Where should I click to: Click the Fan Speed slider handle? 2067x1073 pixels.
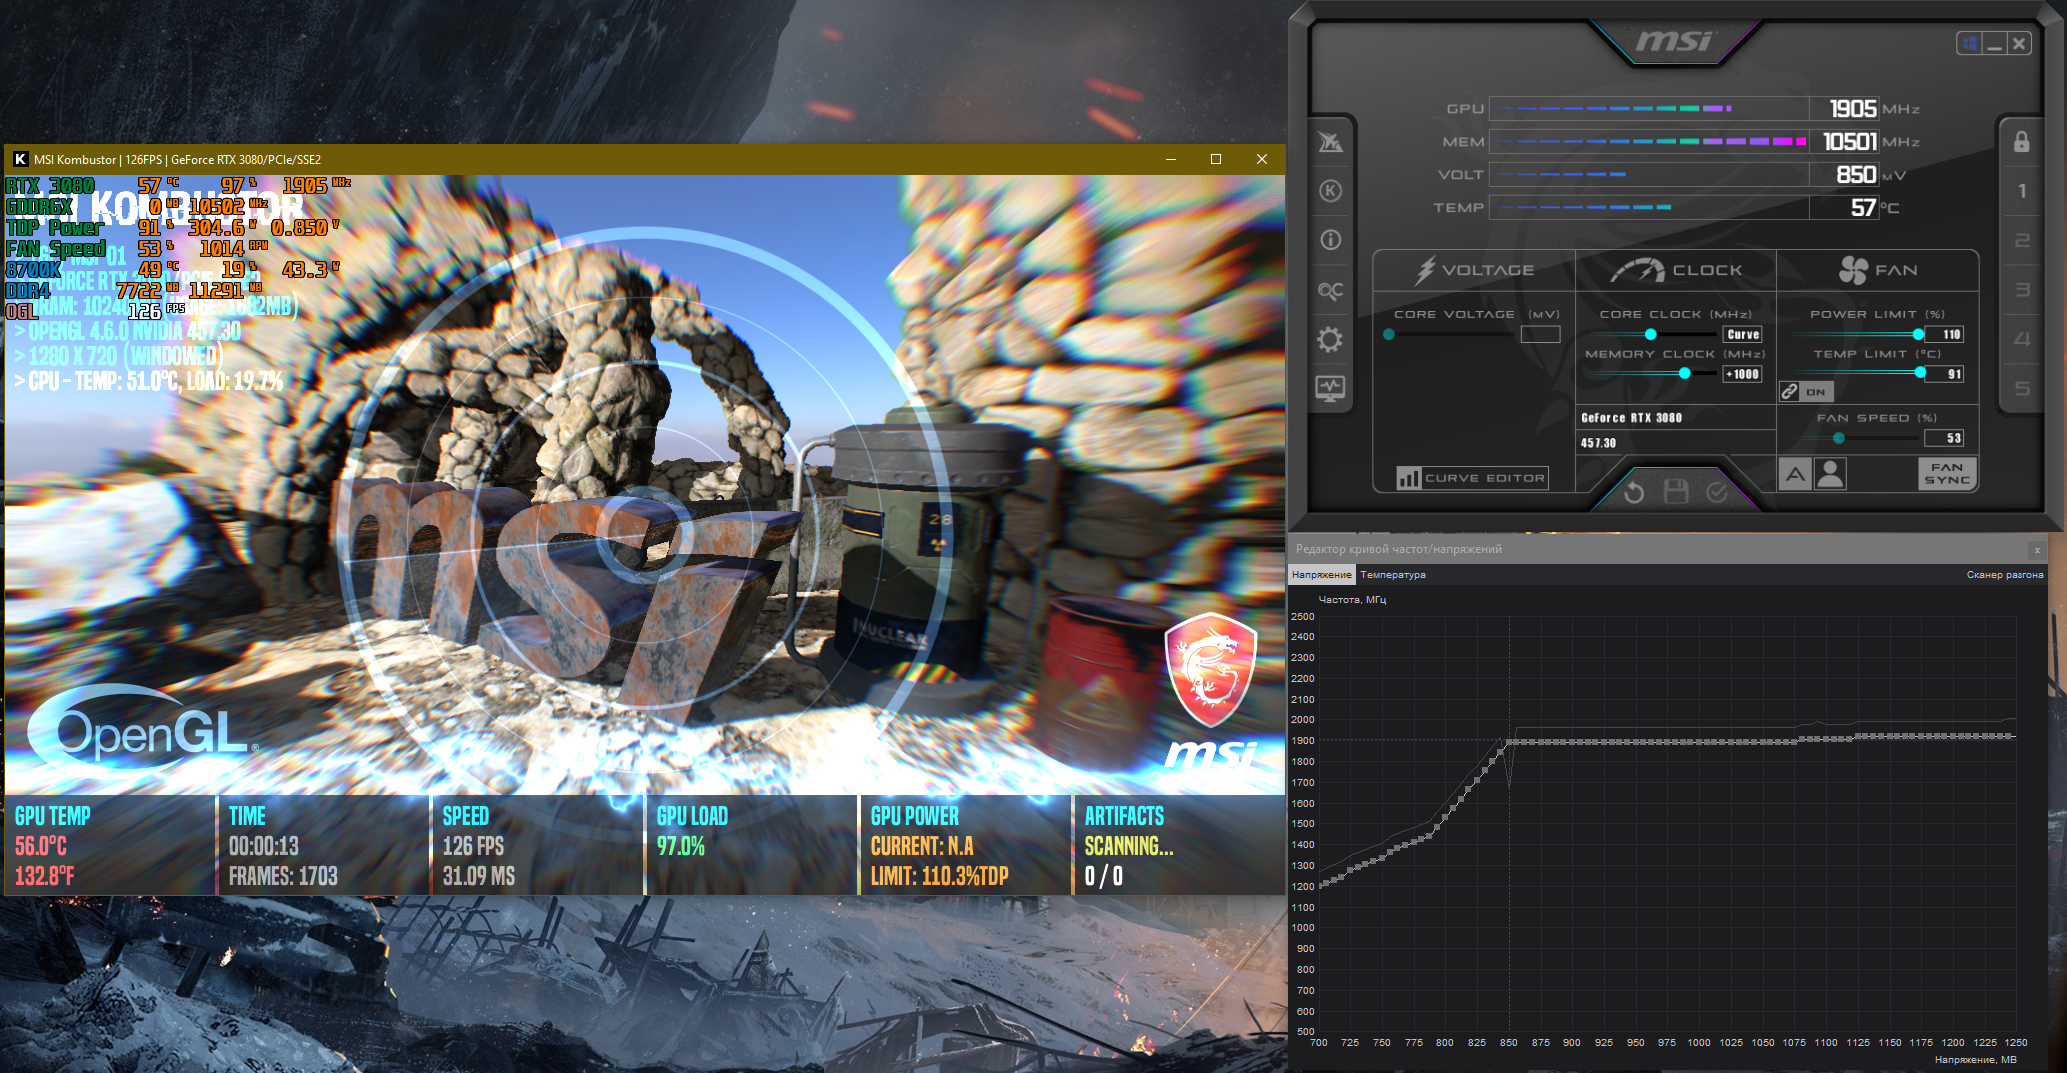tap(1839, 438)
